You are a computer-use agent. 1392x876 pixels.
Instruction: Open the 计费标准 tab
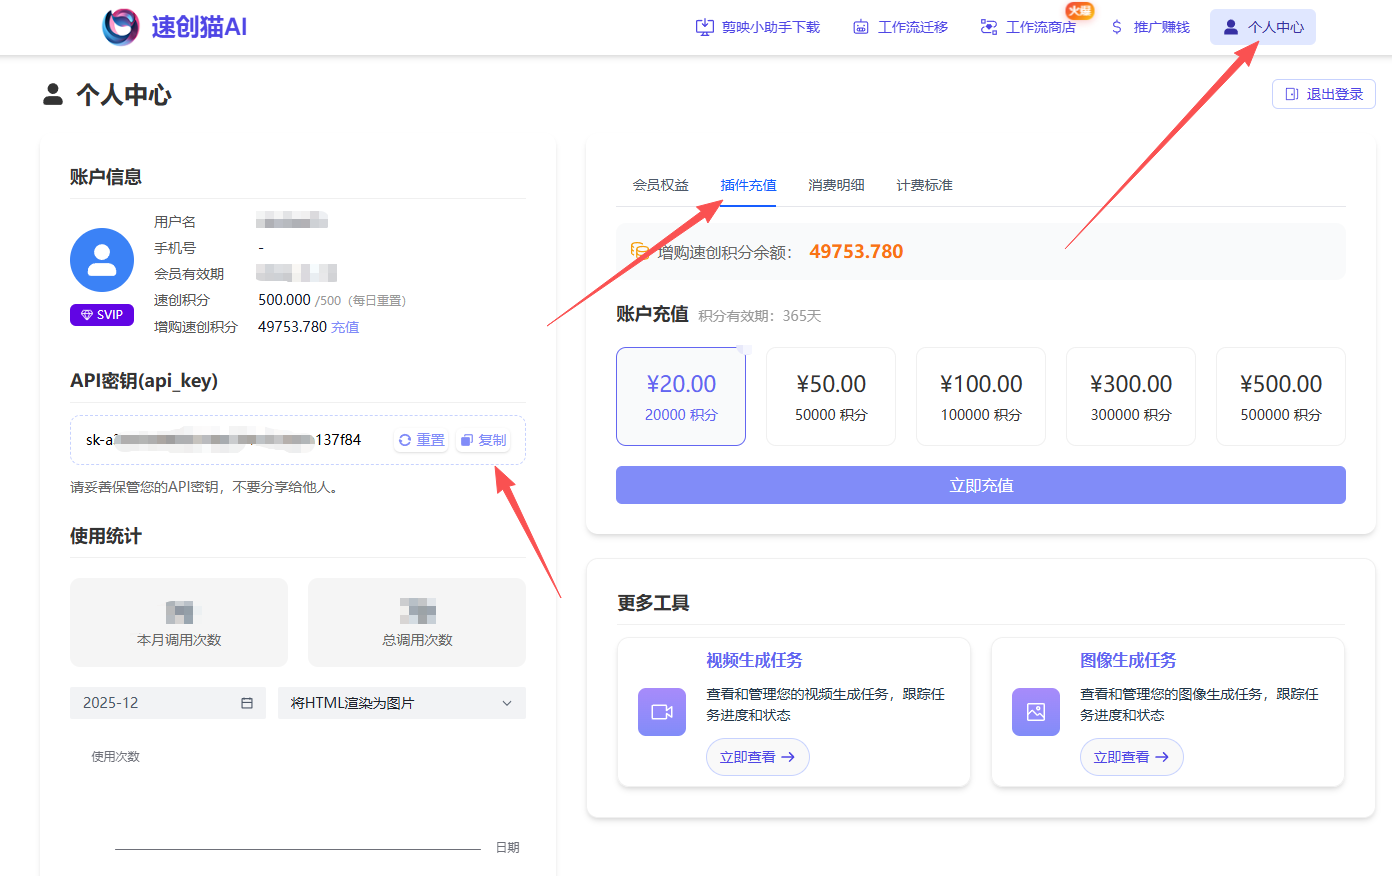pos(924,185)
